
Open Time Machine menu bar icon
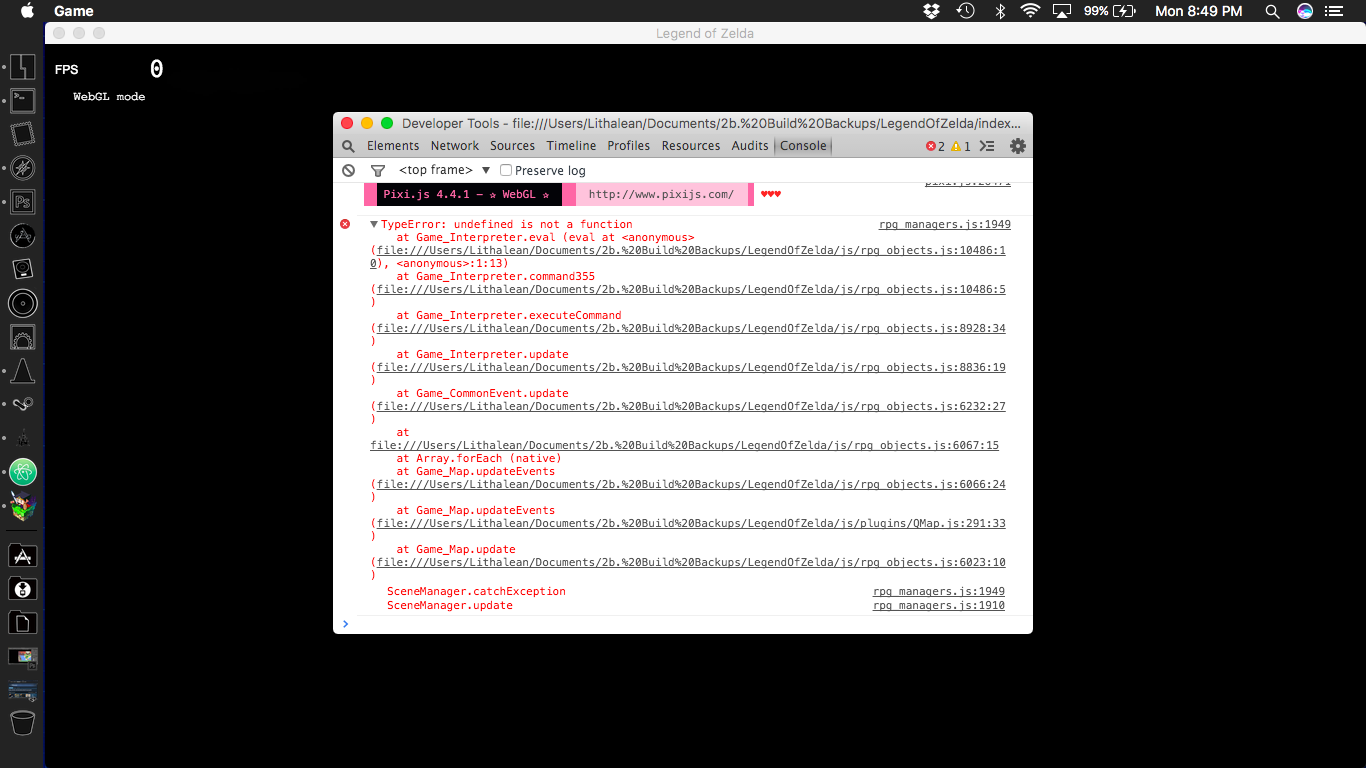coord(965,11)
